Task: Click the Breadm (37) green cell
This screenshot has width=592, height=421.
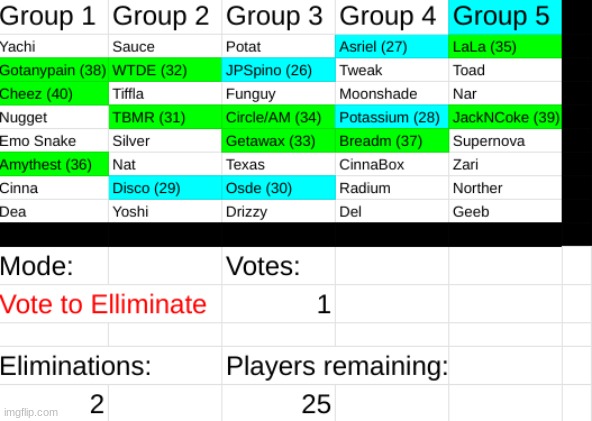Action: coord(392,141)
